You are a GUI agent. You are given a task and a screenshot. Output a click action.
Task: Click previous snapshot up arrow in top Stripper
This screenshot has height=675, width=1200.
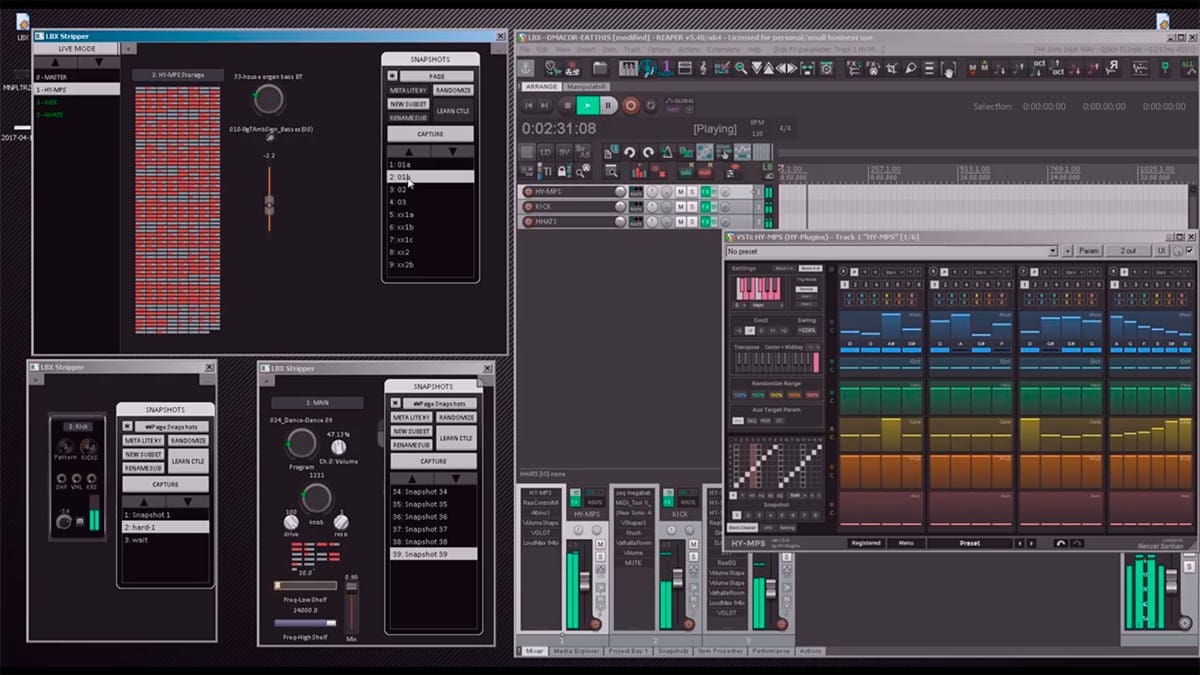pyautogui.click(x=409, y=151)
